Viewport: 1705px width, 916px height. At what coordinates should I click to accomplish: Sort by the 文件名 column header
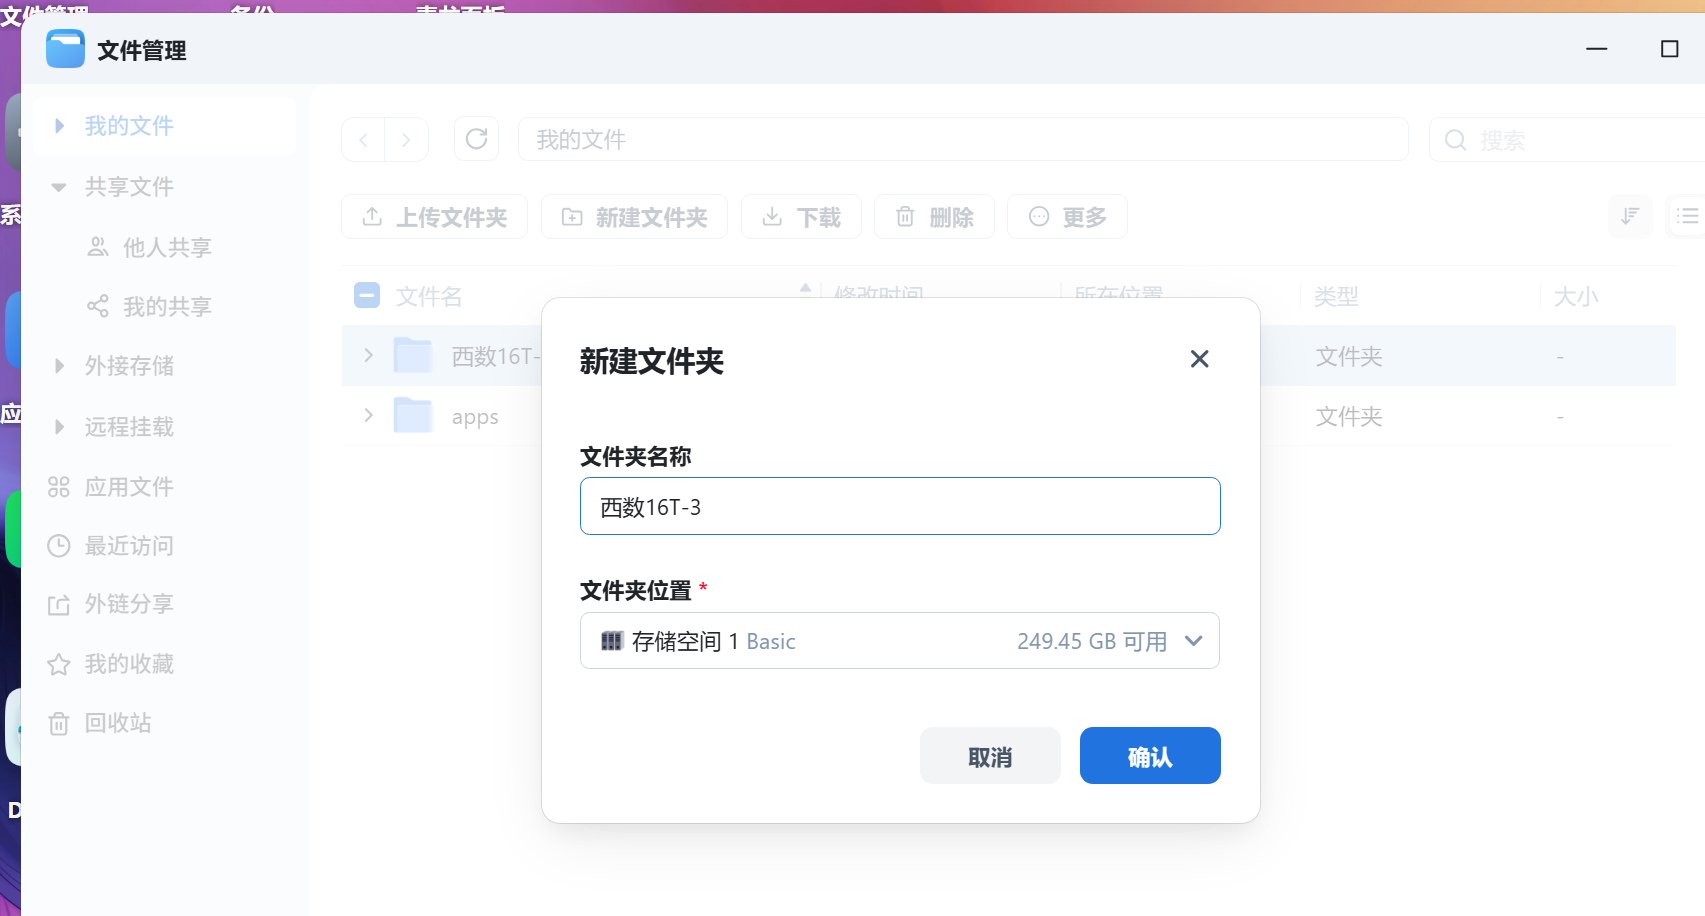[x=429, y=296]
